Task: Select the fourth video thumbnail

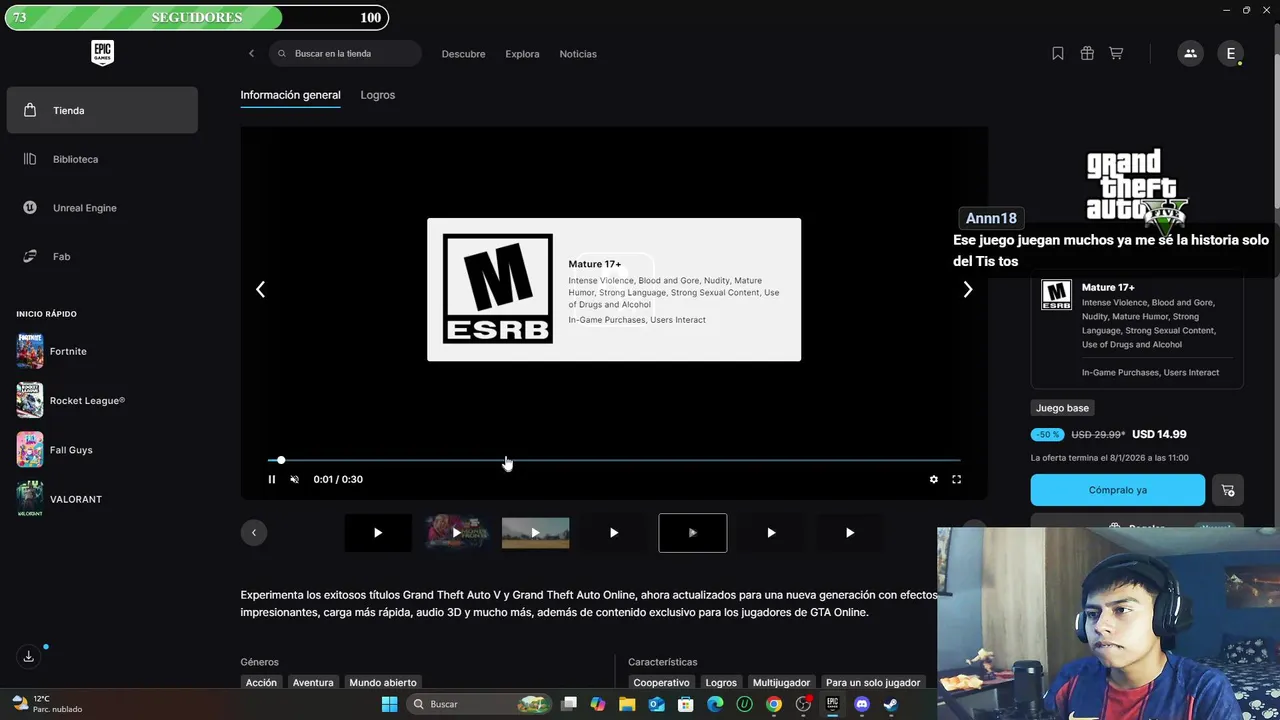Action: (614, 533)
